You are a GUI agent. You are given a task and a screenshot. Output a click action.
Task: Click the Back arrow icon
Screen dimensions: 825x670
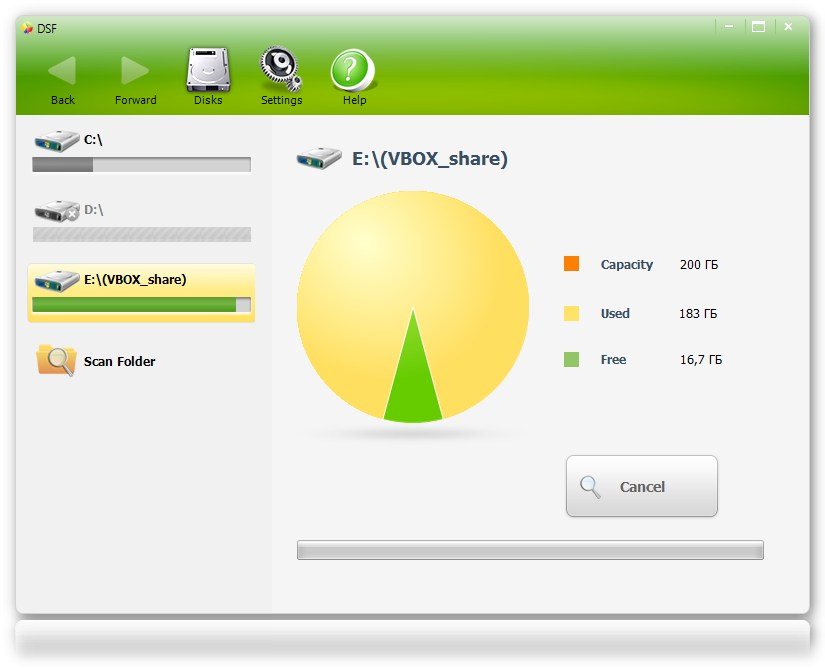point(62,71)
